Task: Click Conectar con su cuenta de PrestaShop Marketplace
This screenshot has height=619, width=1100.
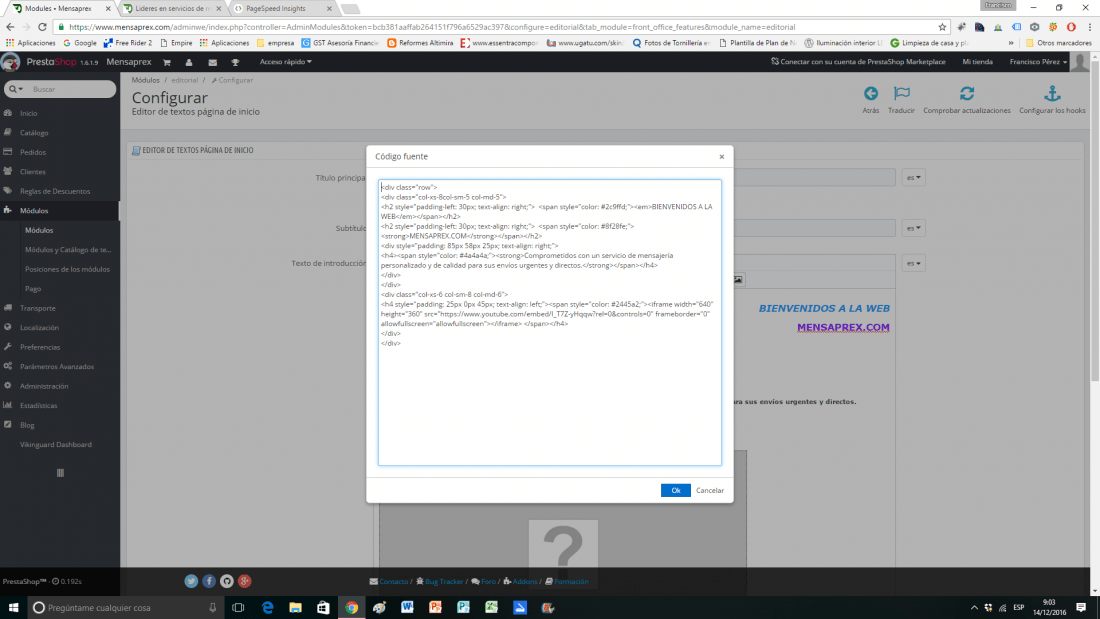Action: (858, 62)
